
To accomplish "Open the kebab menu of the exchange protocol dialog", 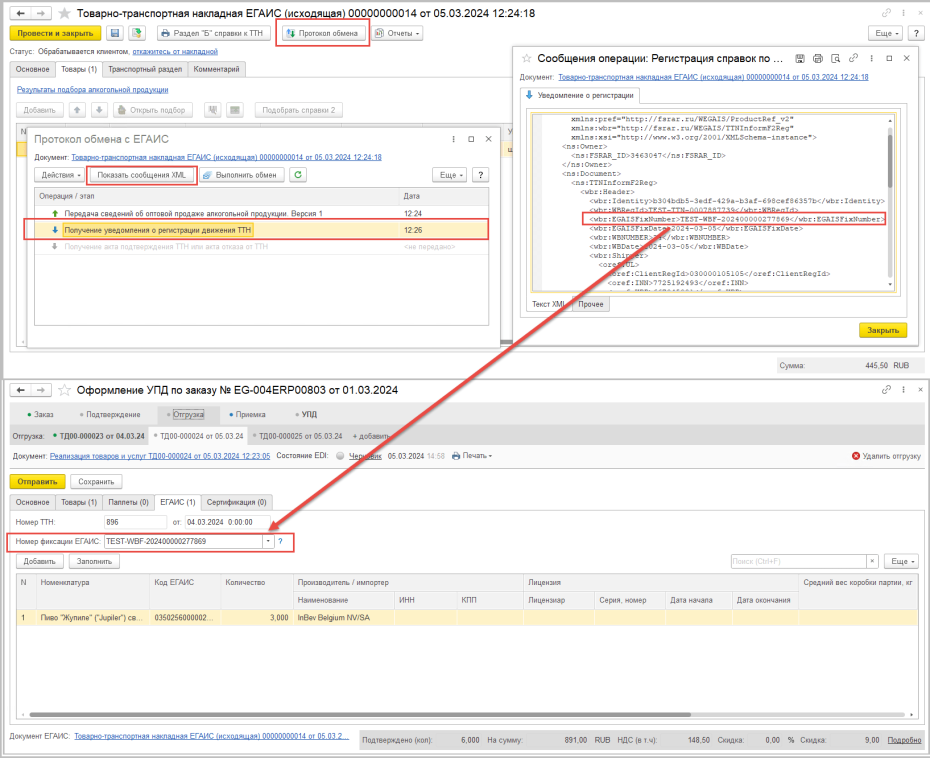I will click(454, 139).
